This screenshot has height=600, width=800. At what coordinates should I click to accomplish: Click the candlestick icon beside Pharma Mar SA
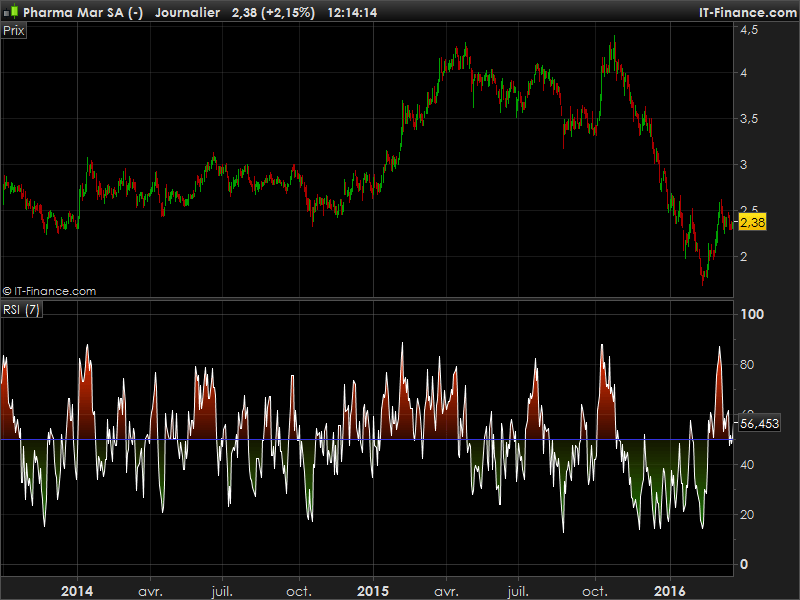[x=11, y=12]
